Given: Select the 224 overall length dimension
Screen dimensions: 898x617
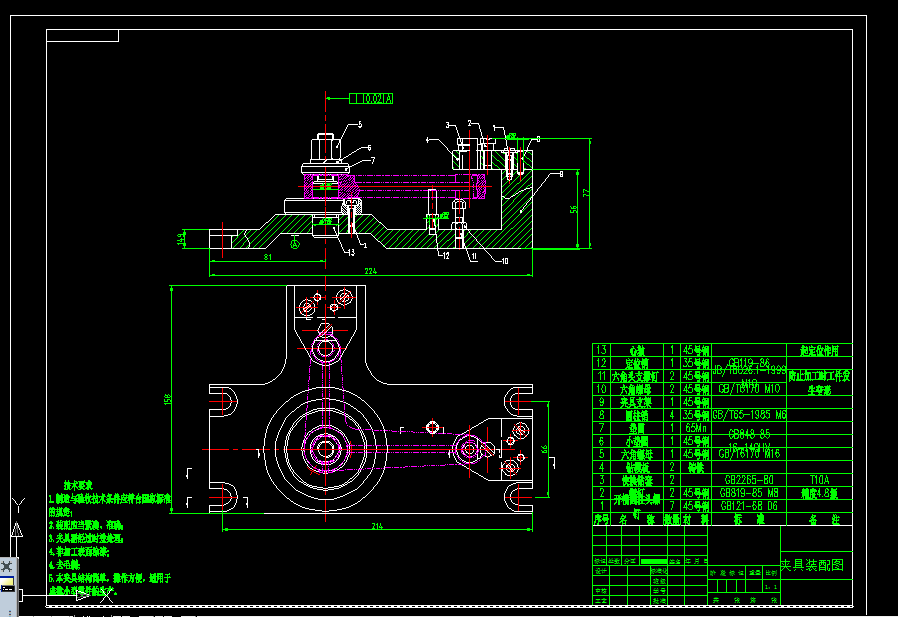Looking at the screenshot, I should pos(371,271).
